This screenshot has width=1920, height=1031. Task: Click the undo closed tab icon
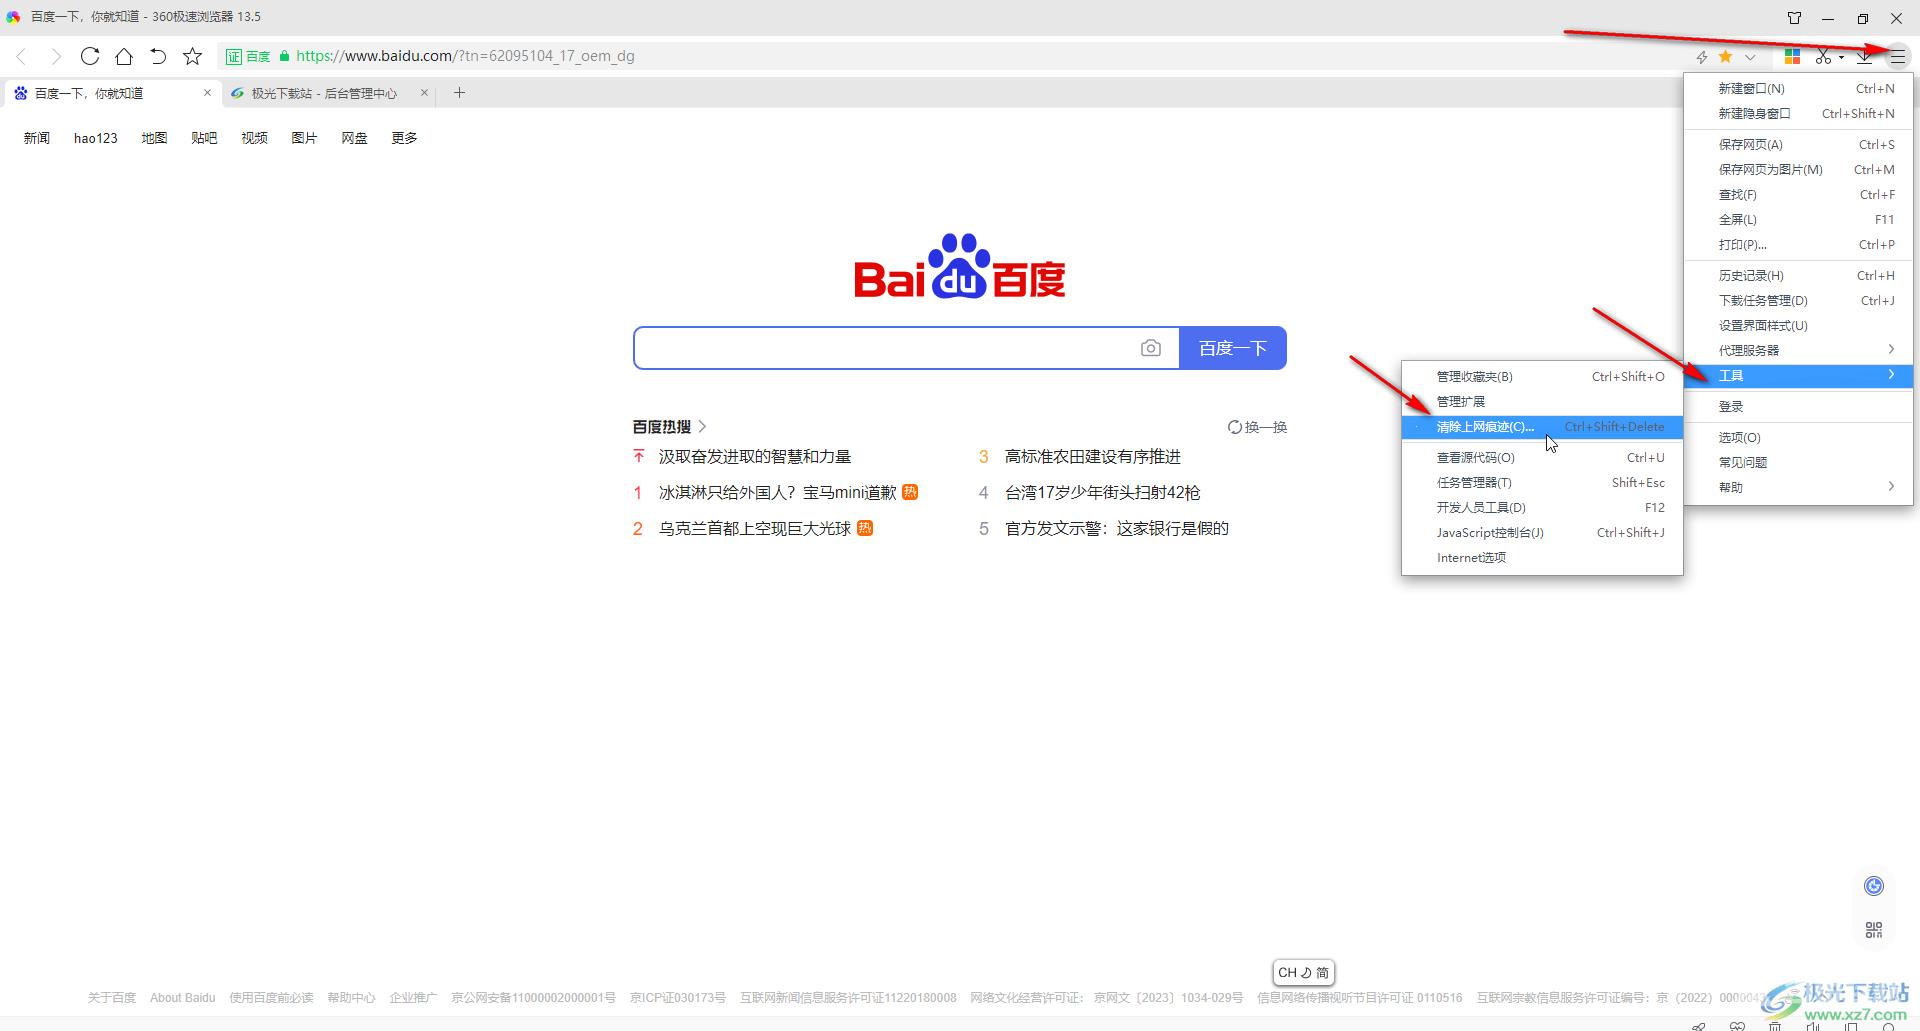click(x=158, y=56)
